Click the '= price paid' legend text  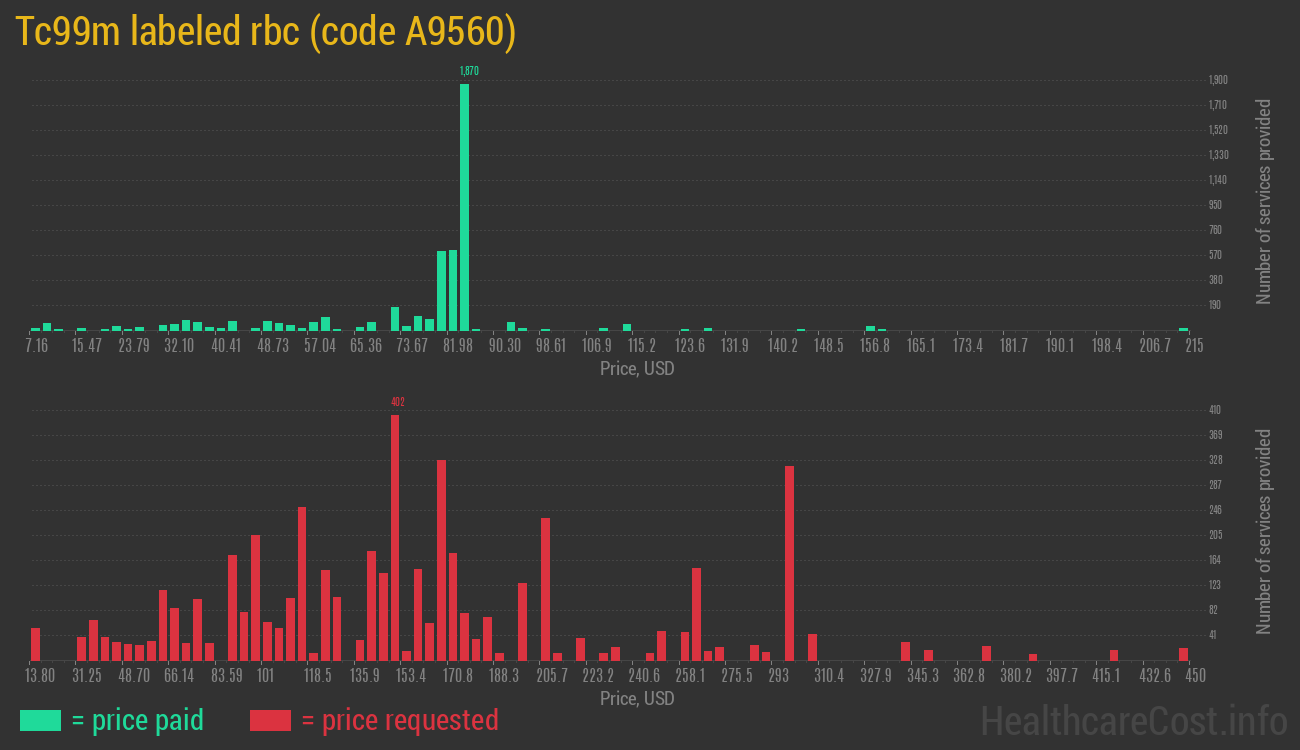click(138, 720)
